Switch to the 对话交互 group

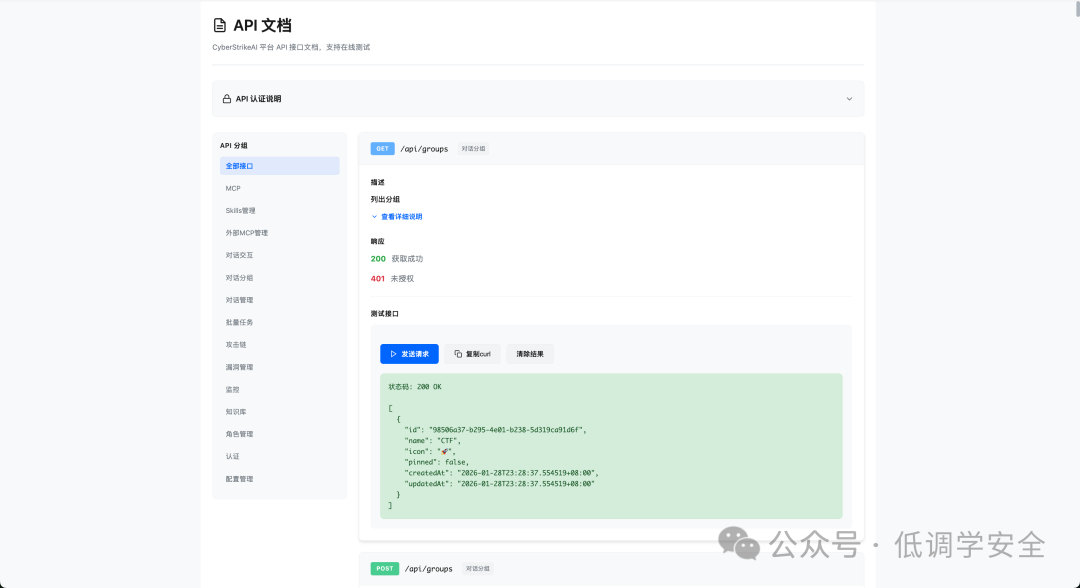280,255
